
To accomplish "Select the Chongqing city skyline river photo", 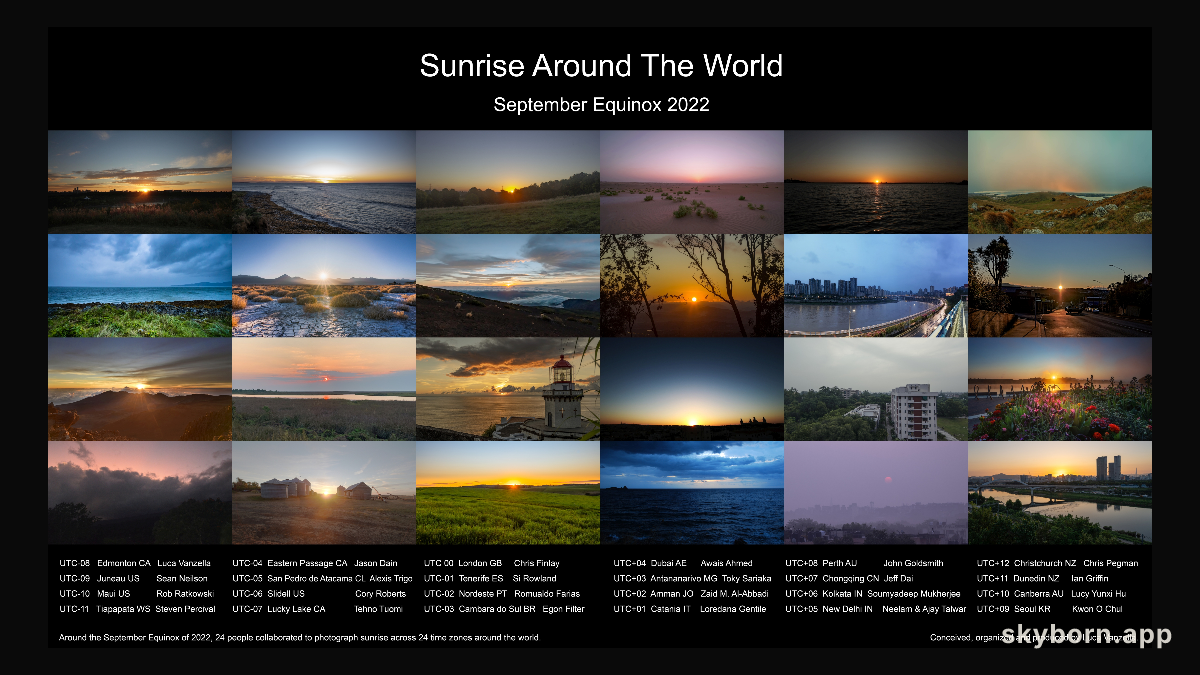I will (876, 285).
